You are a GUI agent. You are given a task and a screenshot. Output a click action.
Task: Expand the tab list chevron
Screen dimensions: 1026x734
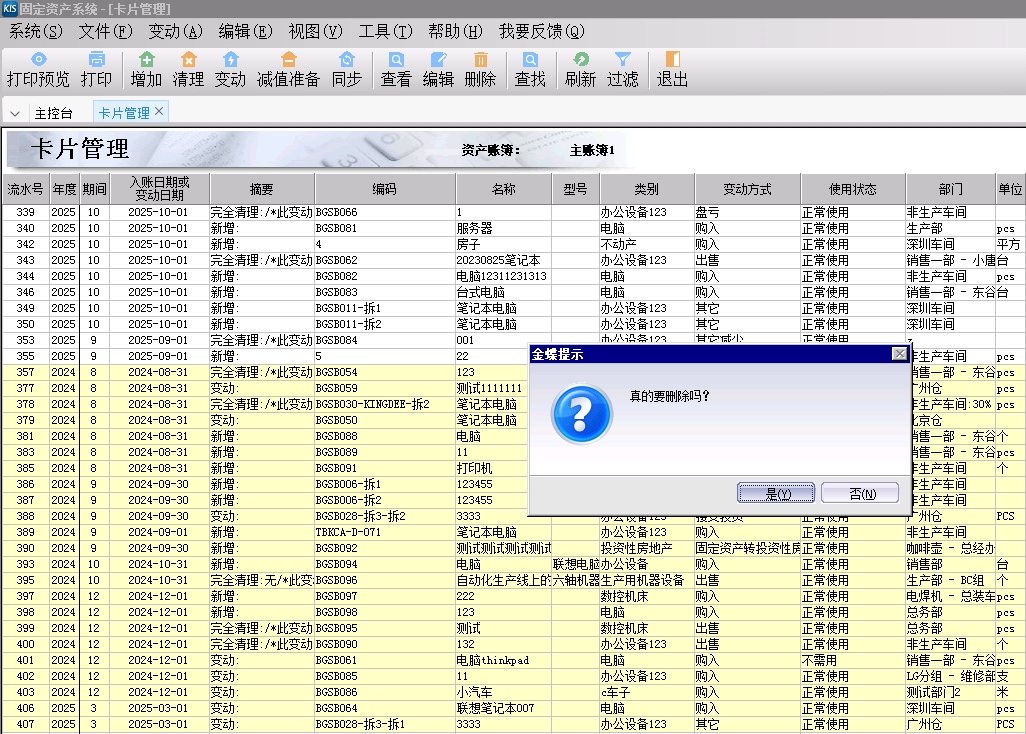15,114
